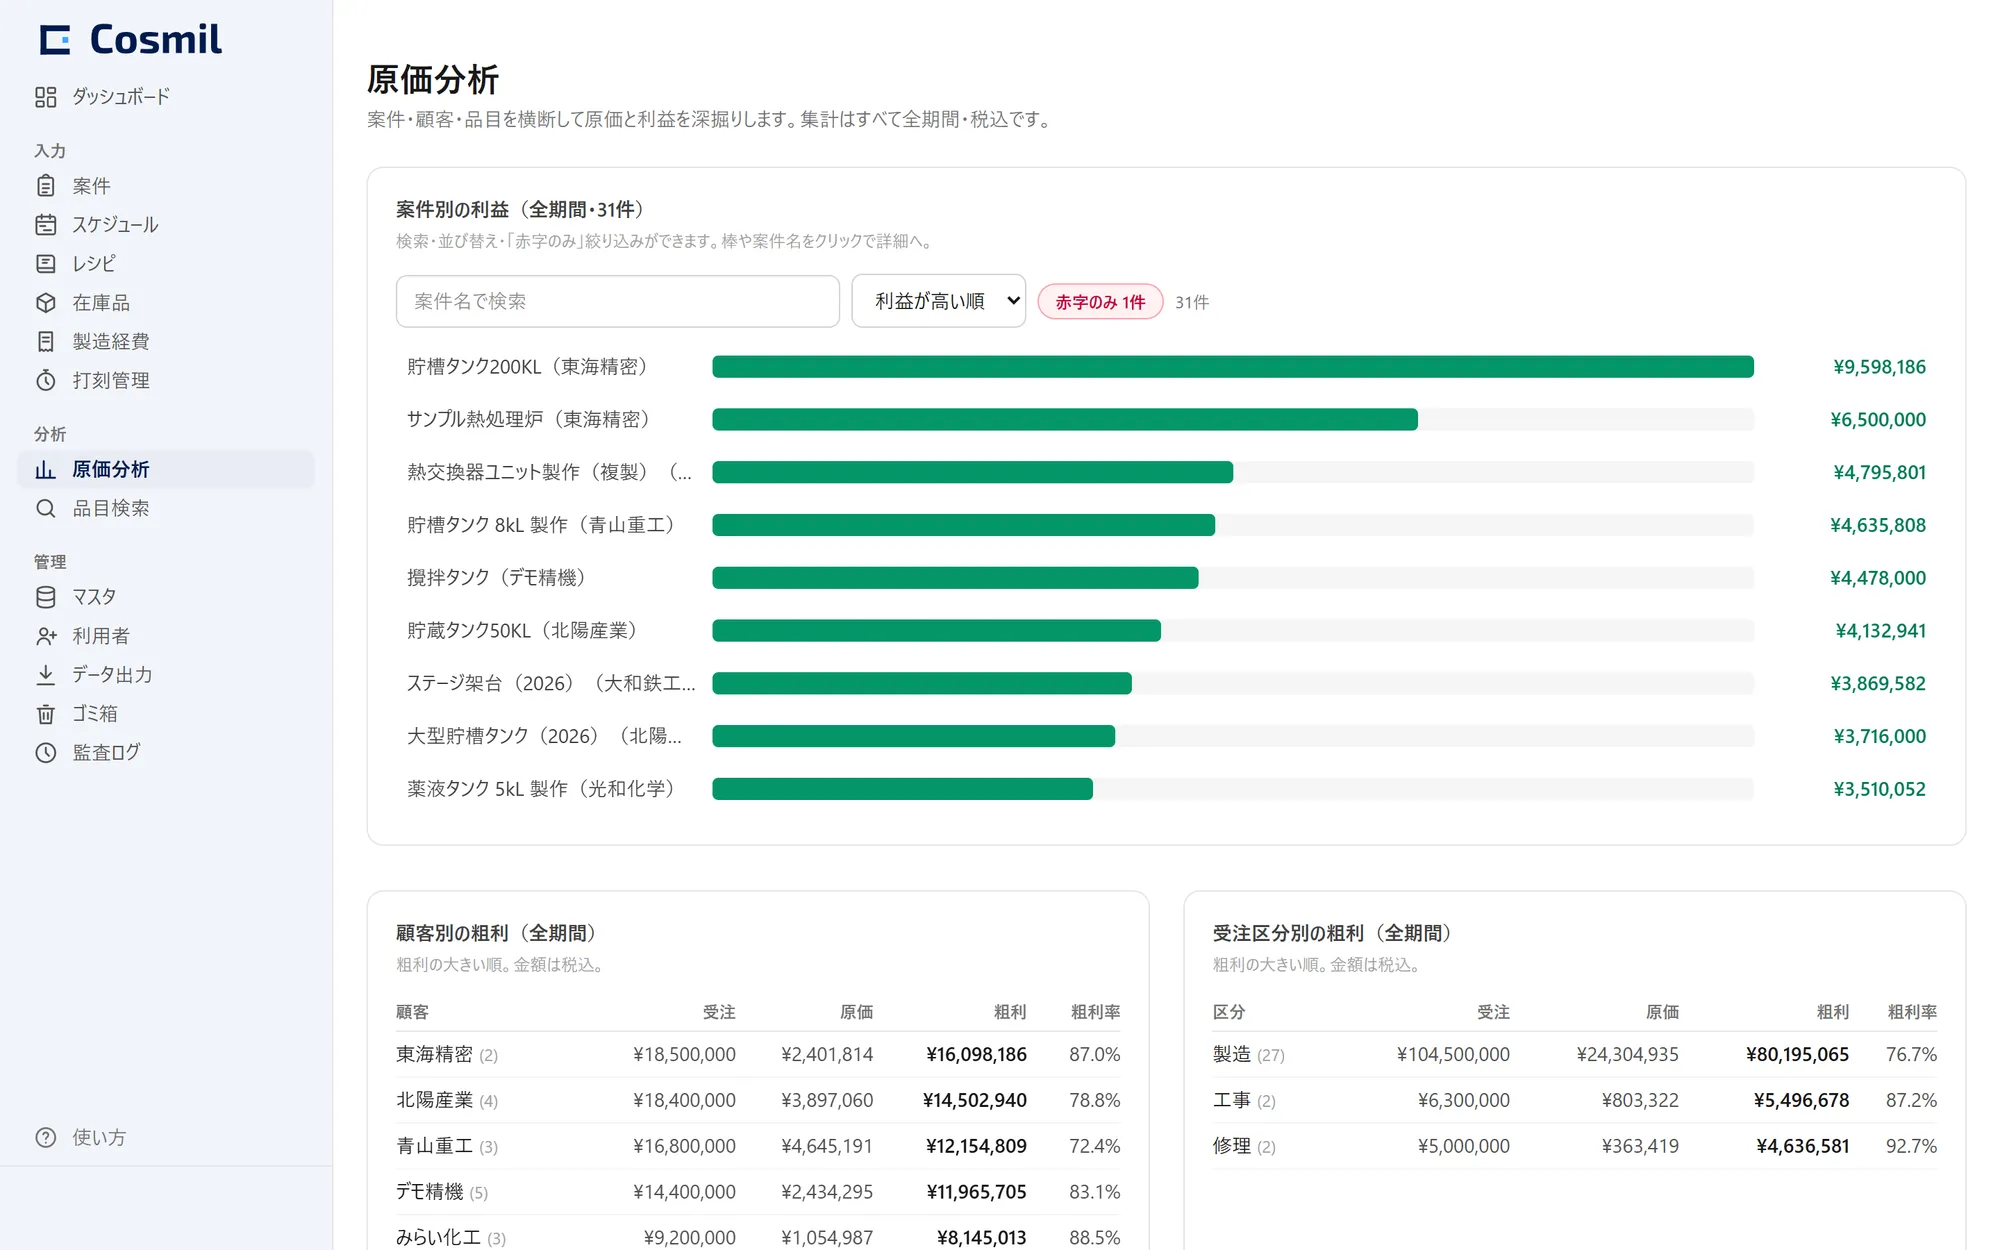Open project 大型貯槽タンク（2026）
The image size is (2000, 1250).
[545, 737]
